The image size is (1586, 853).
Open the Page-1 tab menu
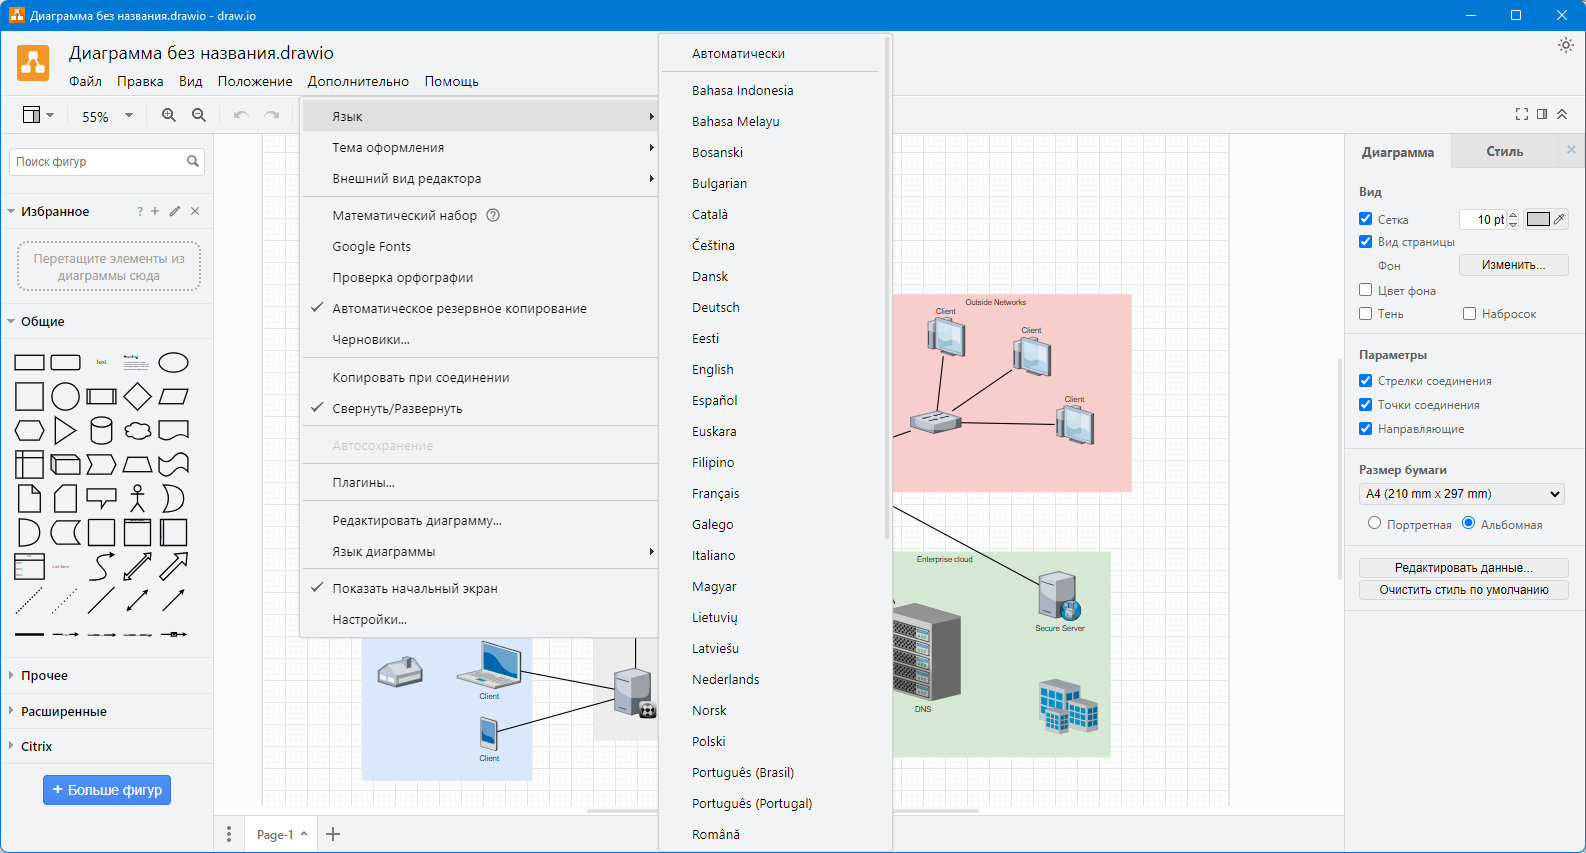(x=282, y=834)
